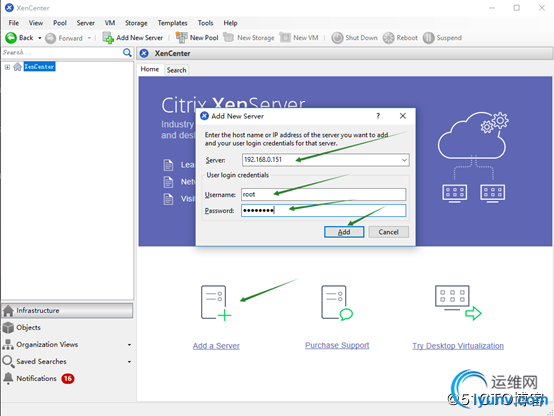Click the Try Desktop Virtualization link

click(458, 346)
